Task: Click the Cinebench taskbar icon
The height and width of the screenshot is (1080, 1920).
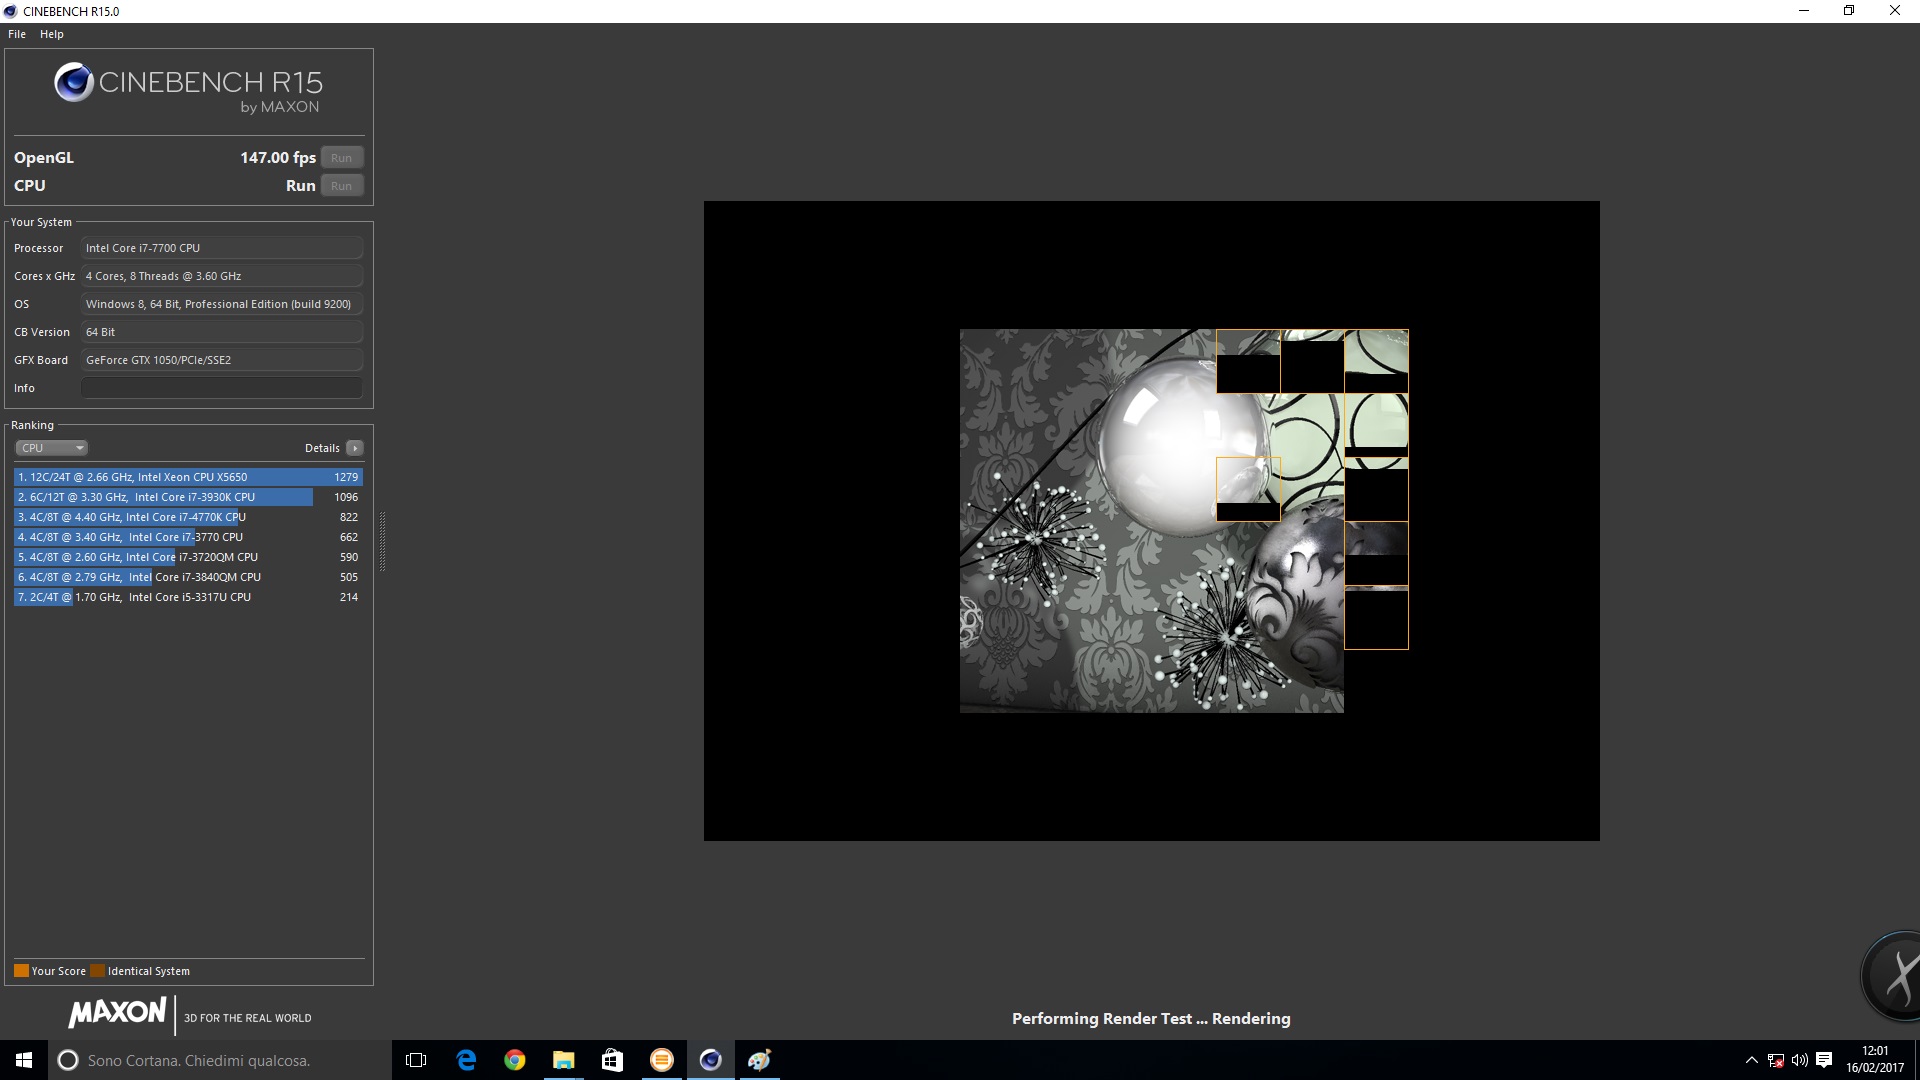Action: [x=711, y=1060]
